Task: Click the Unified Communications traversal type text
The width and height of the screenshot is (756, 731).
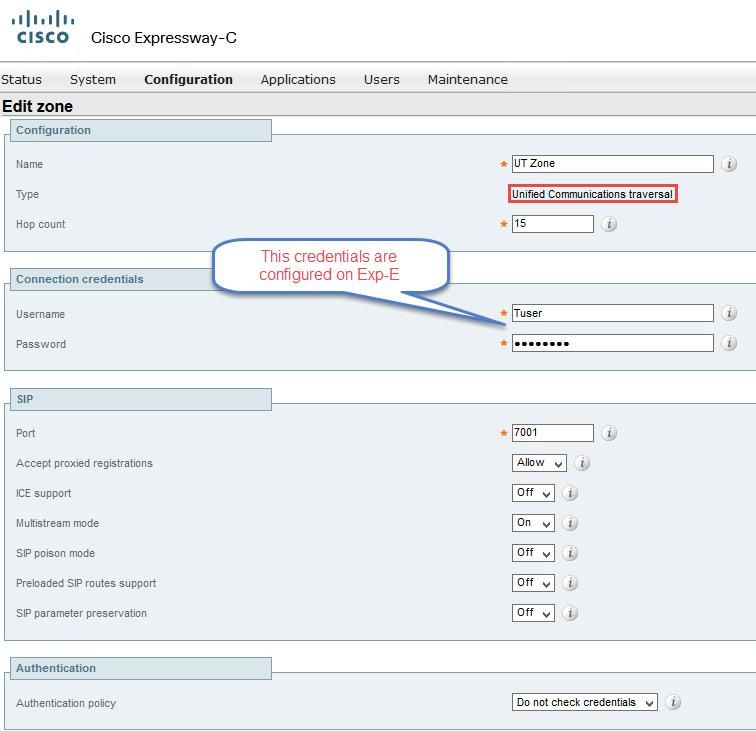Action: point(592,194)
